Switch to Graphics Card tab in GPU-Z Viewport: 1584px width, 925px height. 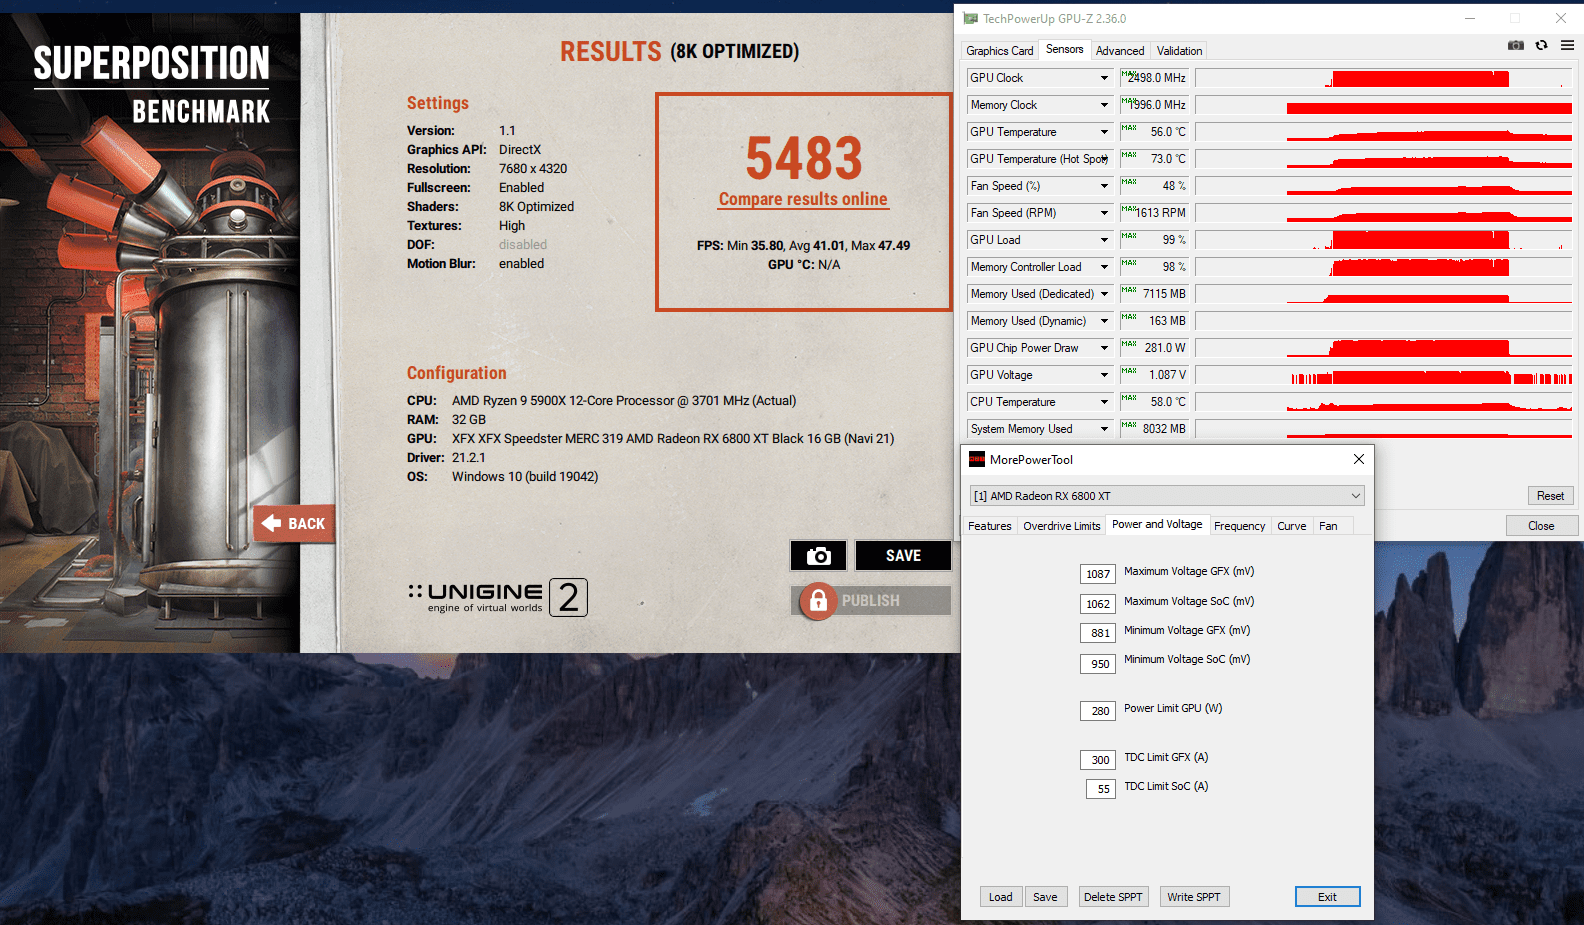(999, 50)
